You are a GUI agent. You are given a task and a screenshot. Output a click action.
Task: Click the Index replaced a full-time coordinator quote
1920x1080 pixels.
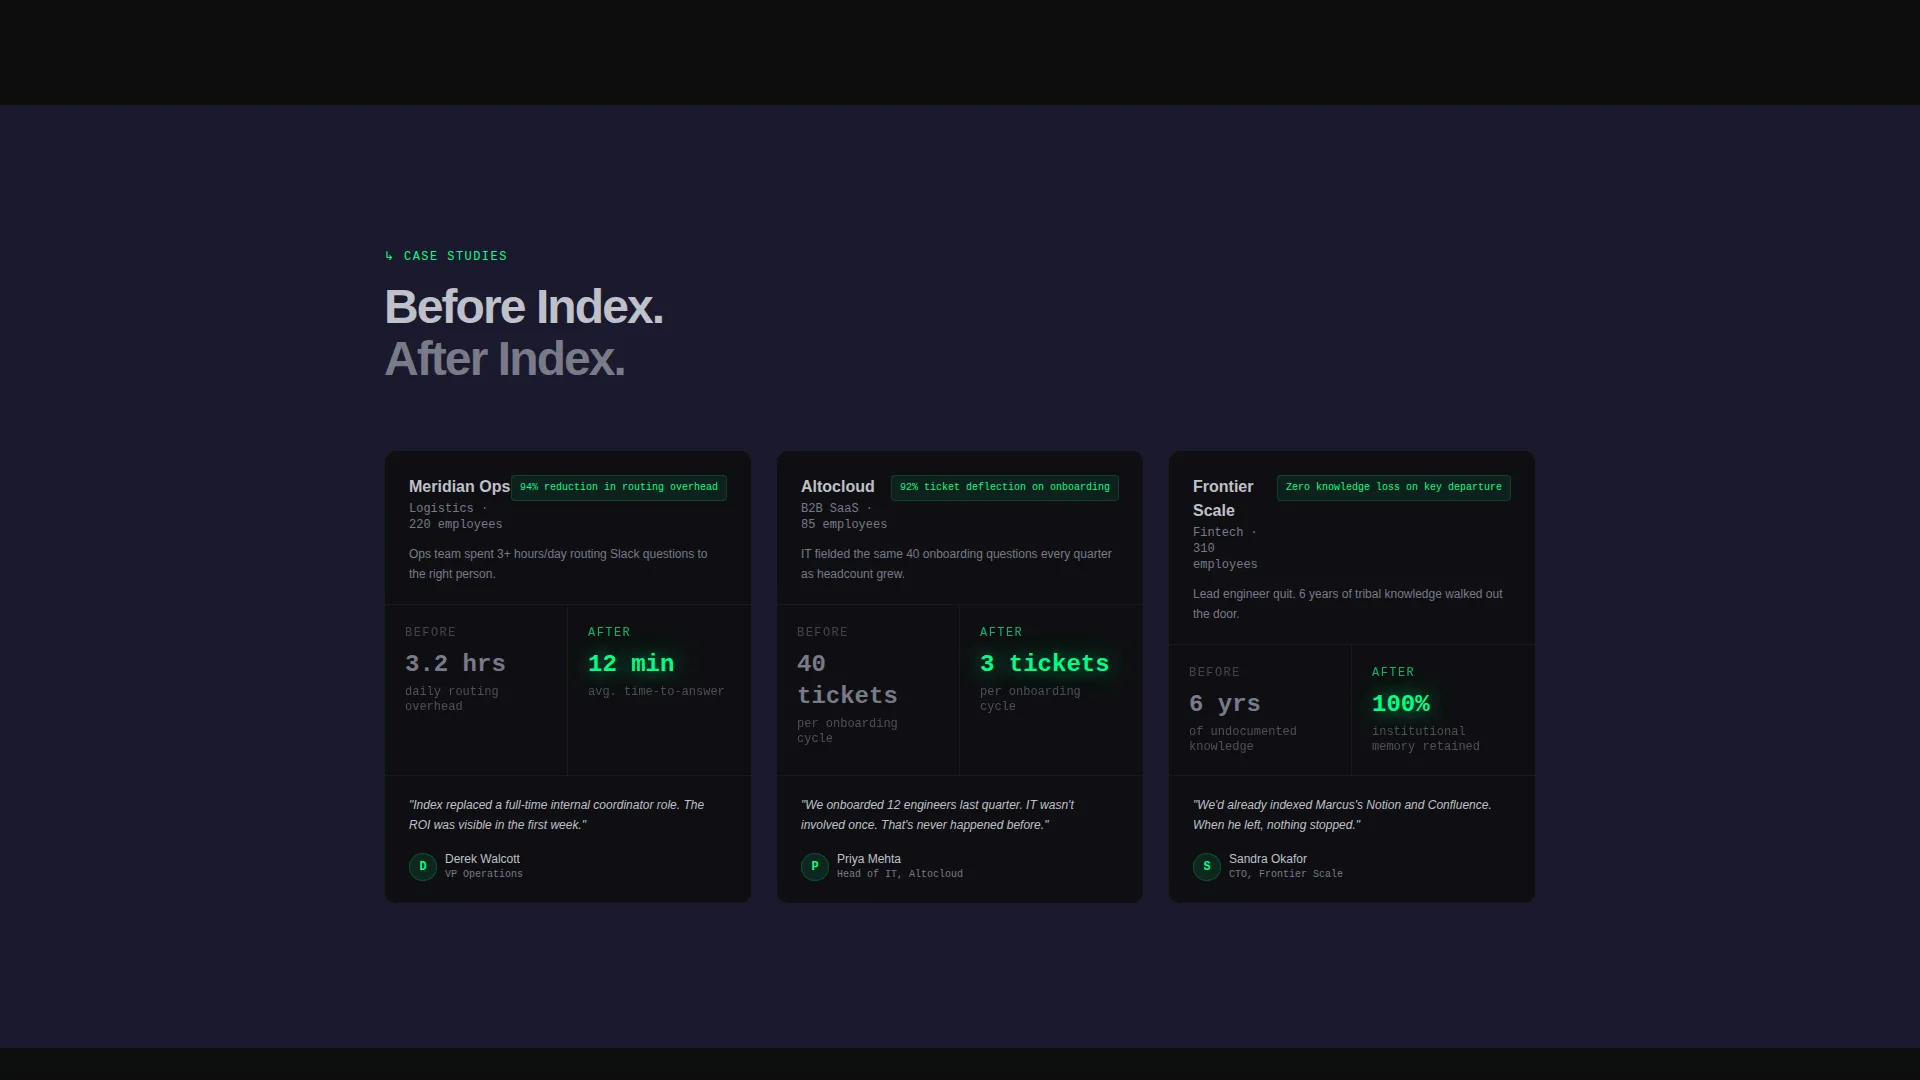point(557,815)
